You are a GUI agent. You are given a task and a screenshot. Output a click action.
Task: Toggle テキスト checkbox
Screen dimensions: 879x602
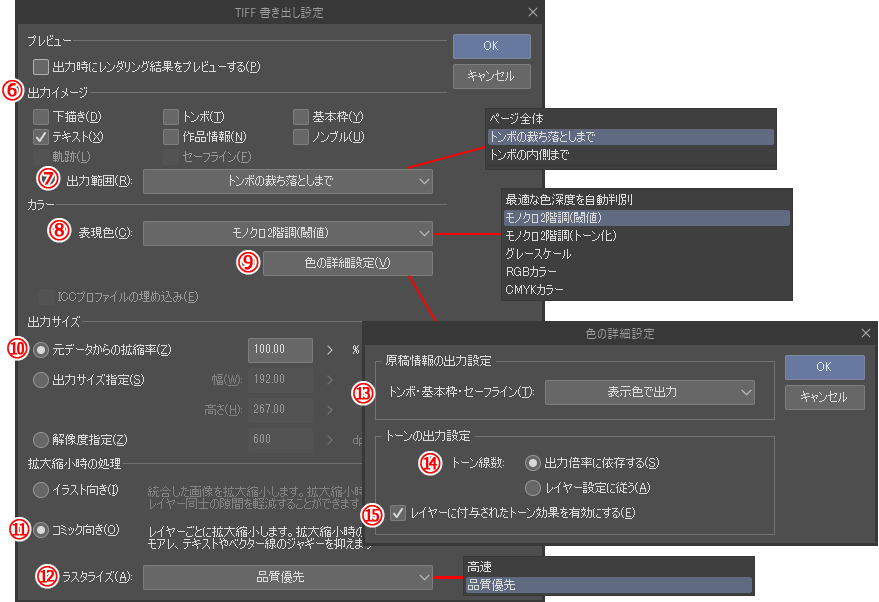tap(40, 137)
